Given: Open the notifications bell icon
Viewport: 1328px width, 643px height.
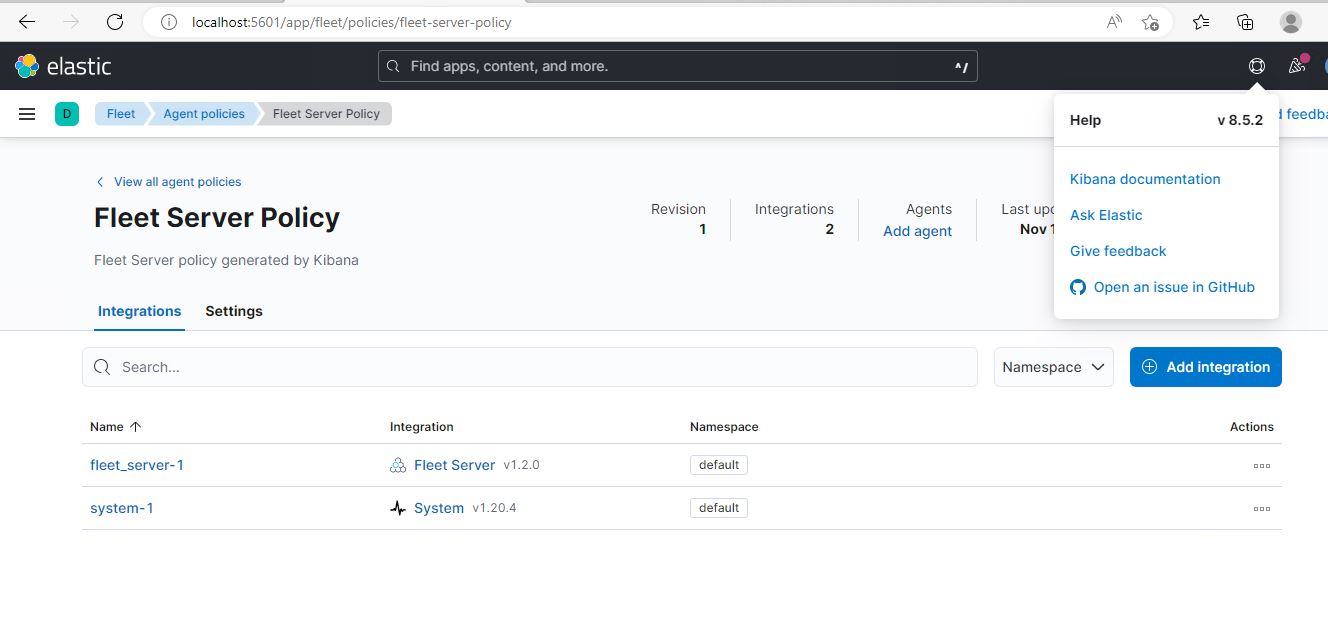Looking at the screenshot, I should click(1296, 65).
